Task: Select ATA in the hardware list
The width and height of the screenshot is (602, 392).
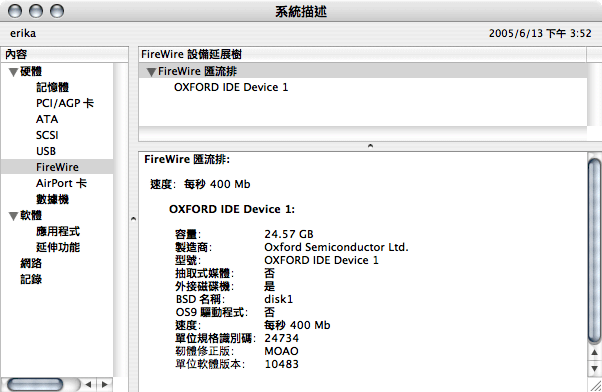Action: (x=47, y=119)
